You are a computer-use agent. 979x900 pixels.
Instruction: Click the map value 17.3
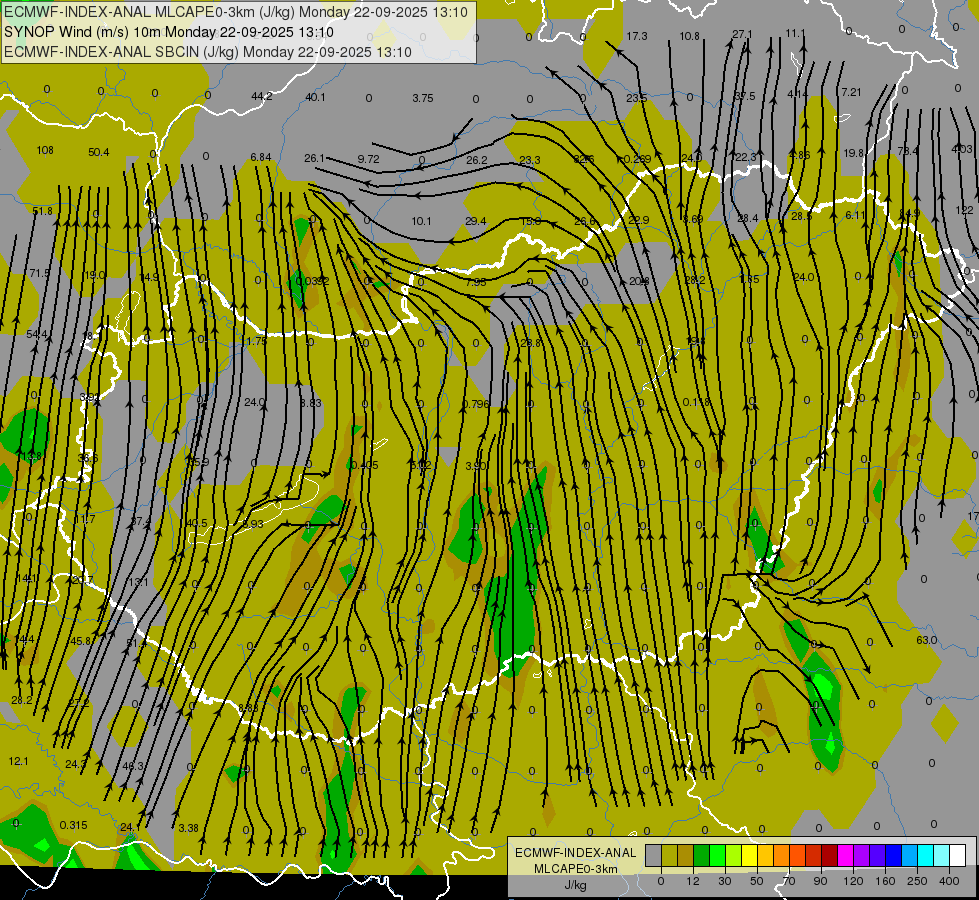(x=637, y=36)
